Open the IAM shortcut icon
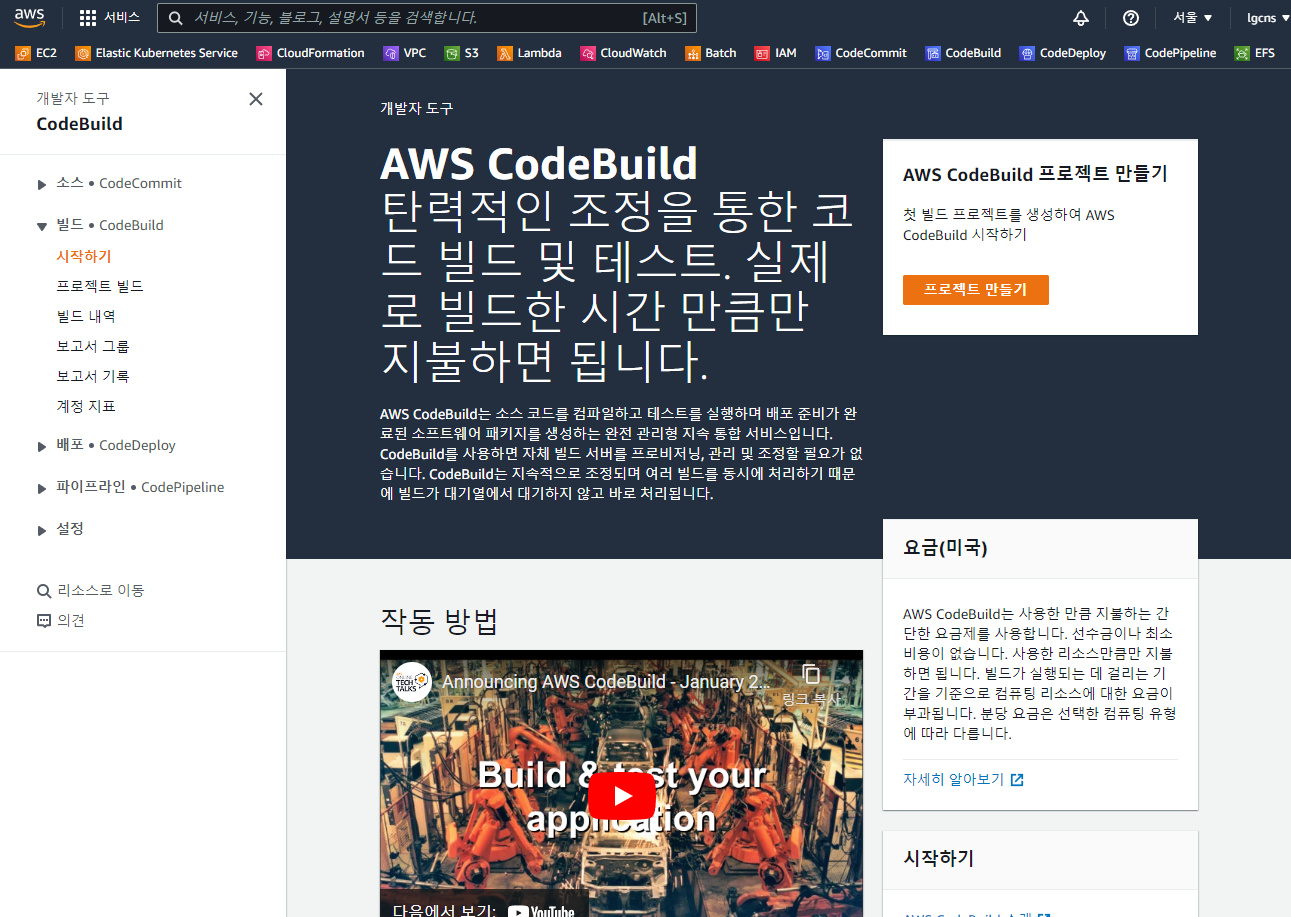This screenshot has height=917, width=1291. 762,53
